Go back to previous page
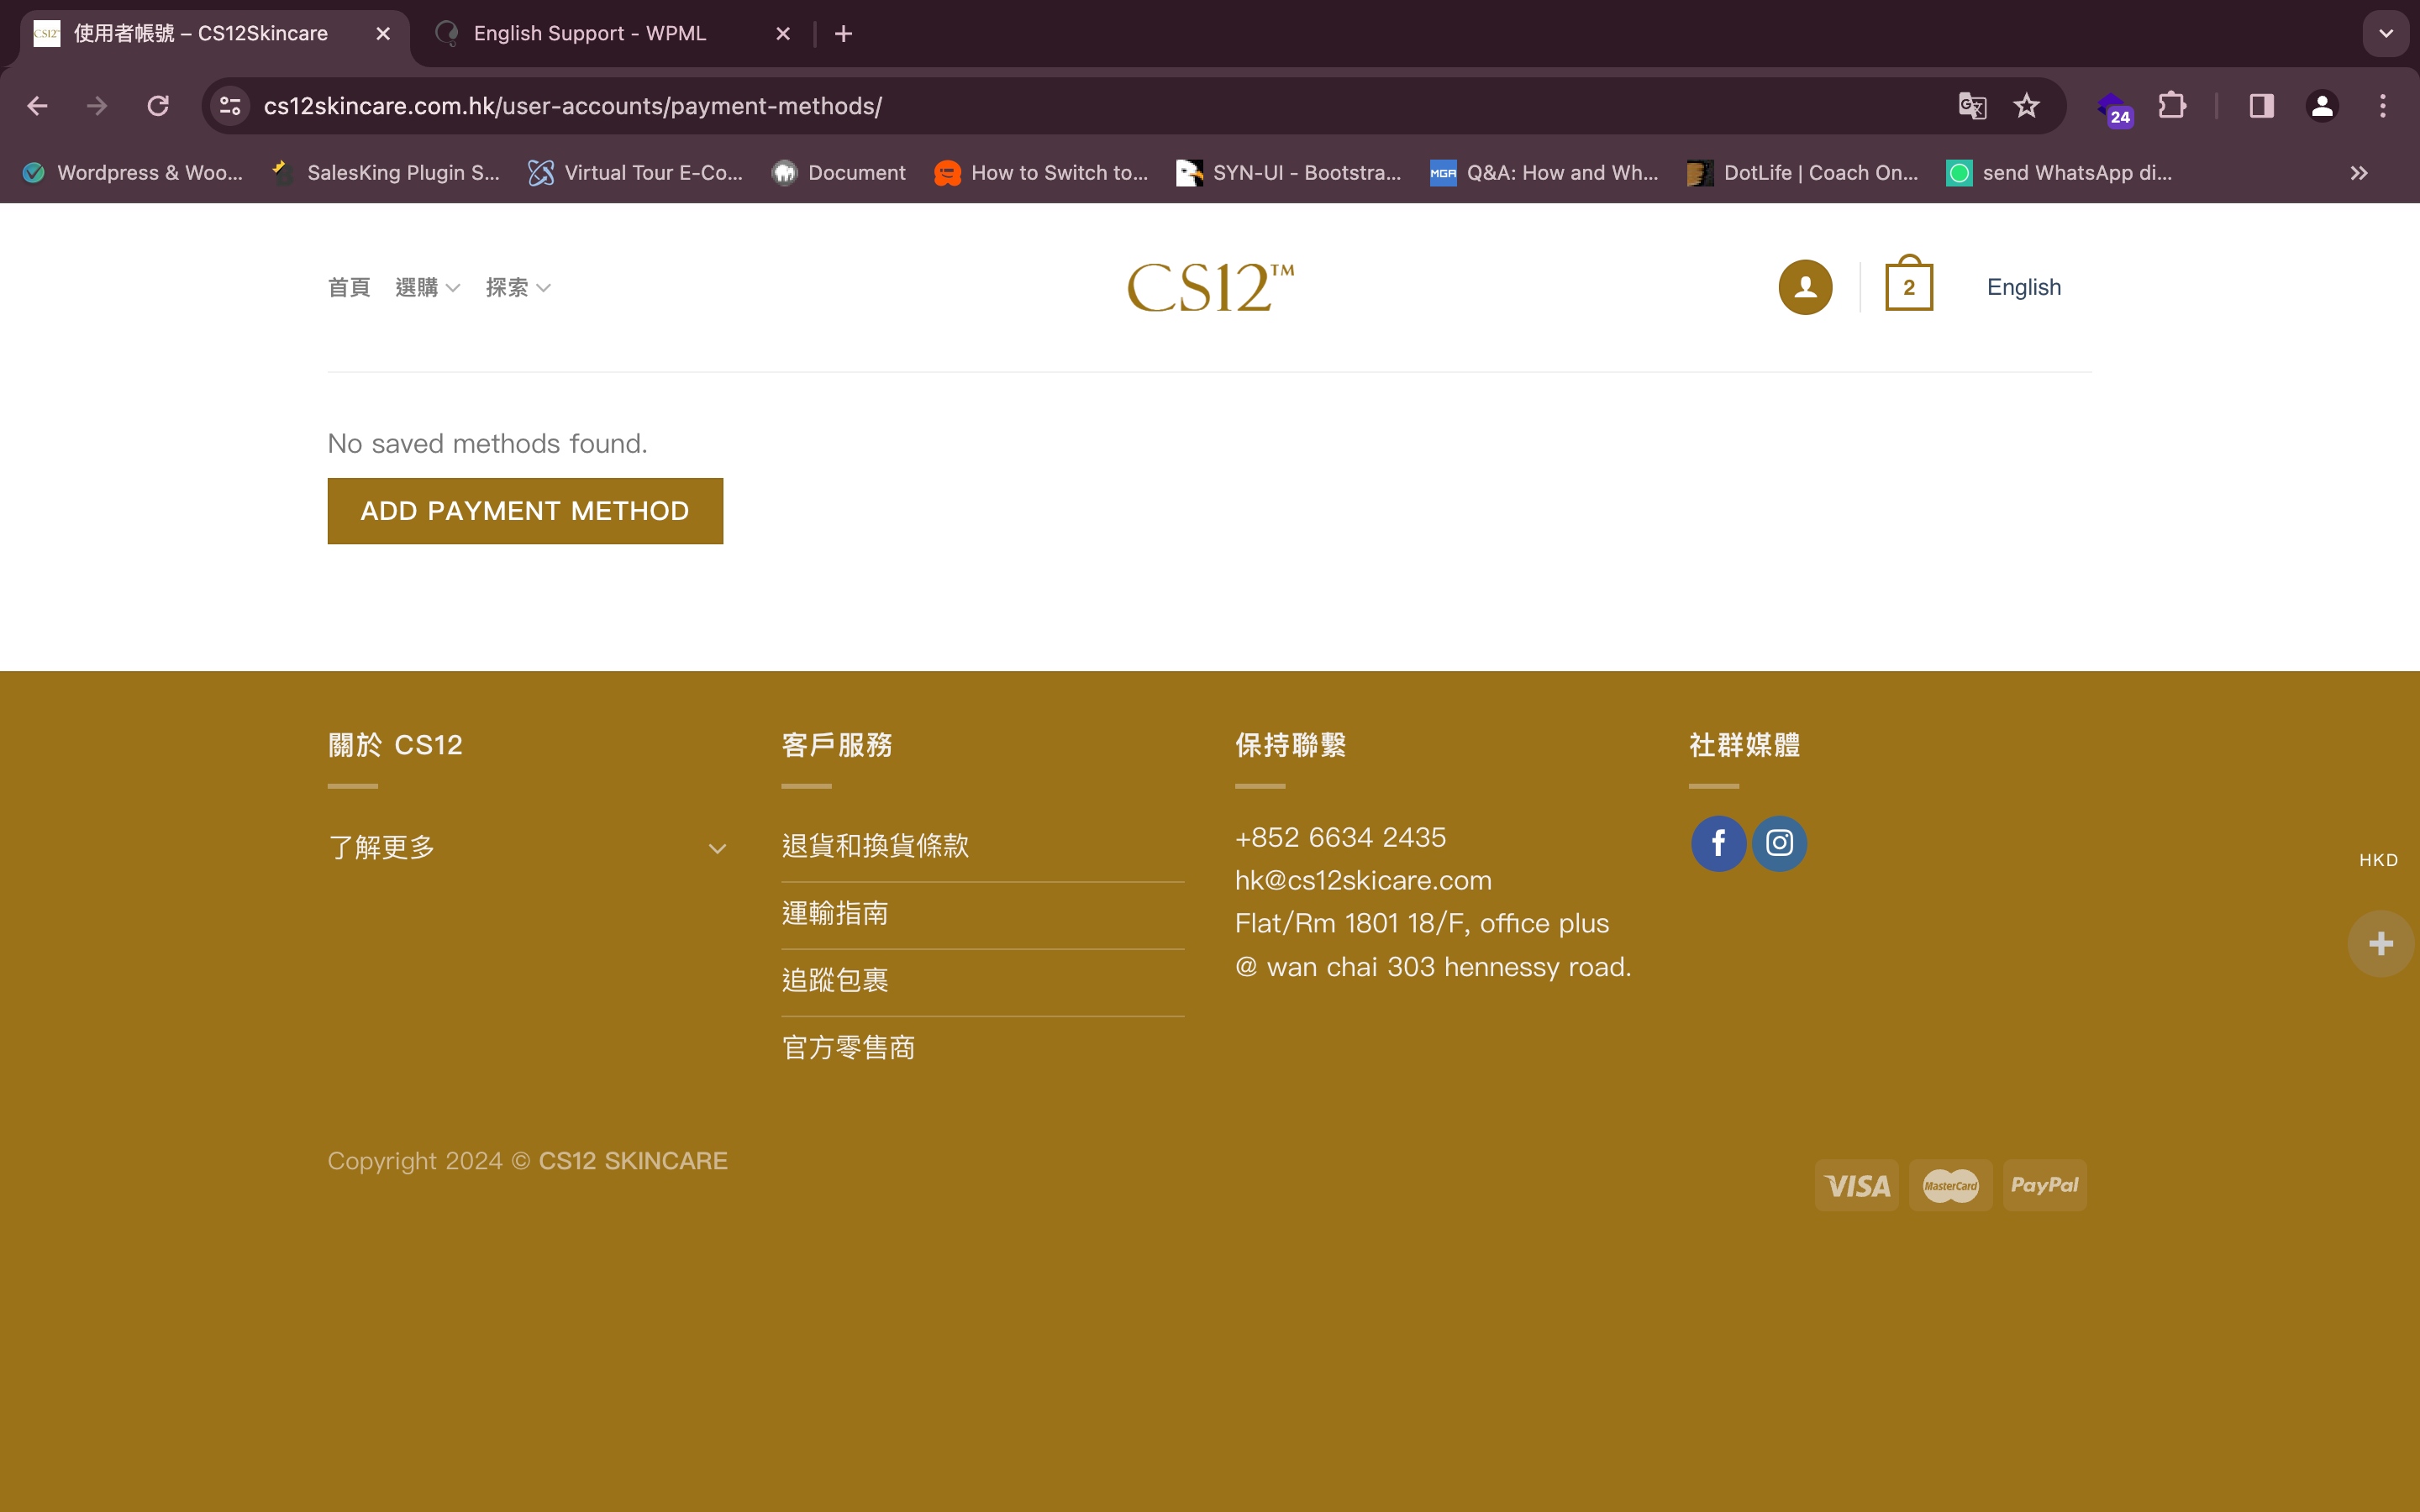 click(x=38, y=106)
